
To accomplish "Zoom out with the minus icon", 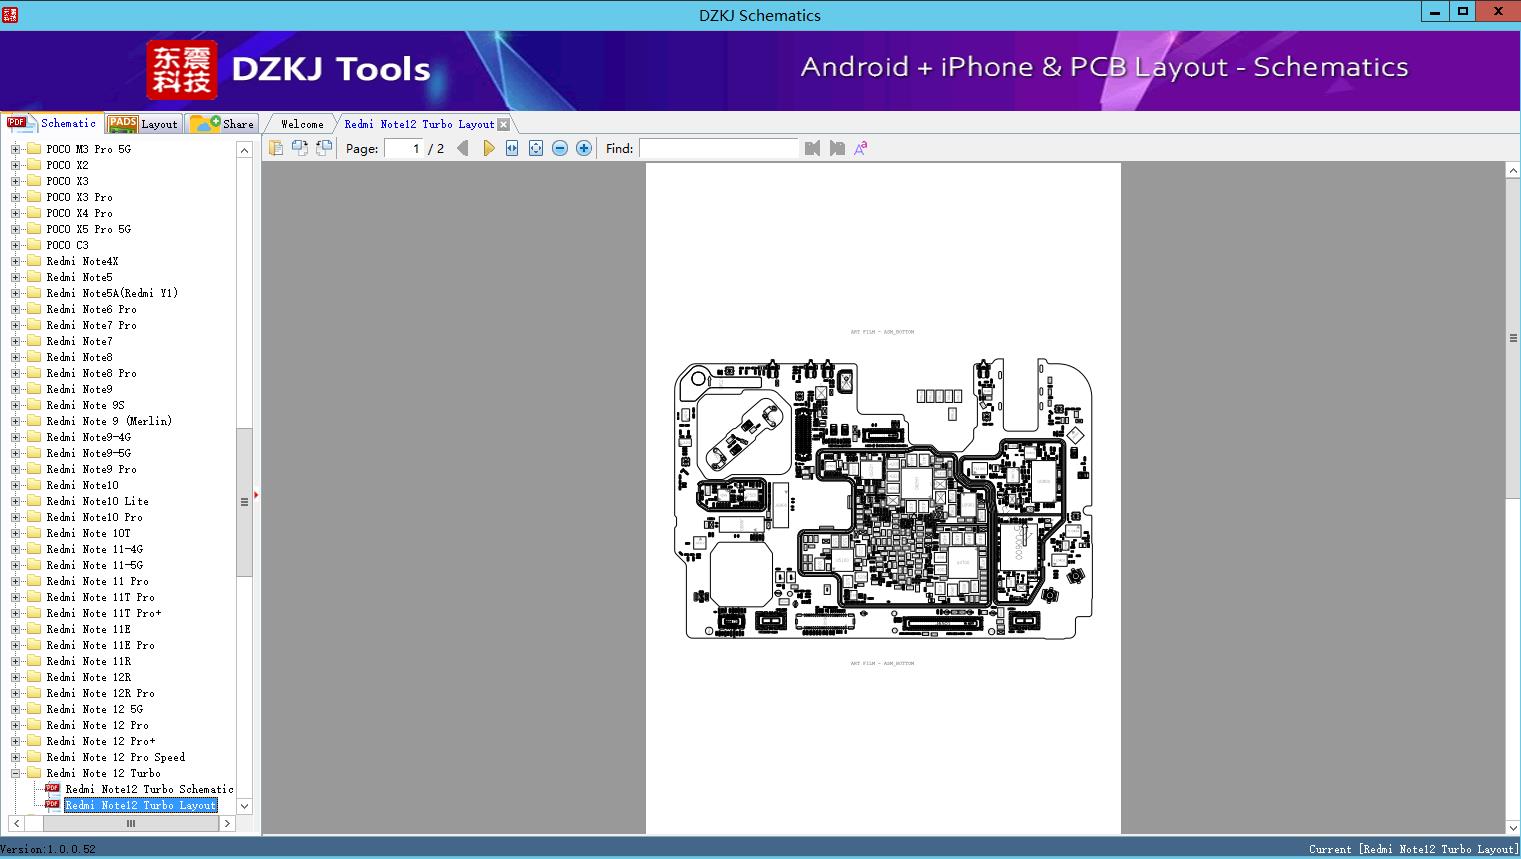I will [x=560, y=148].
